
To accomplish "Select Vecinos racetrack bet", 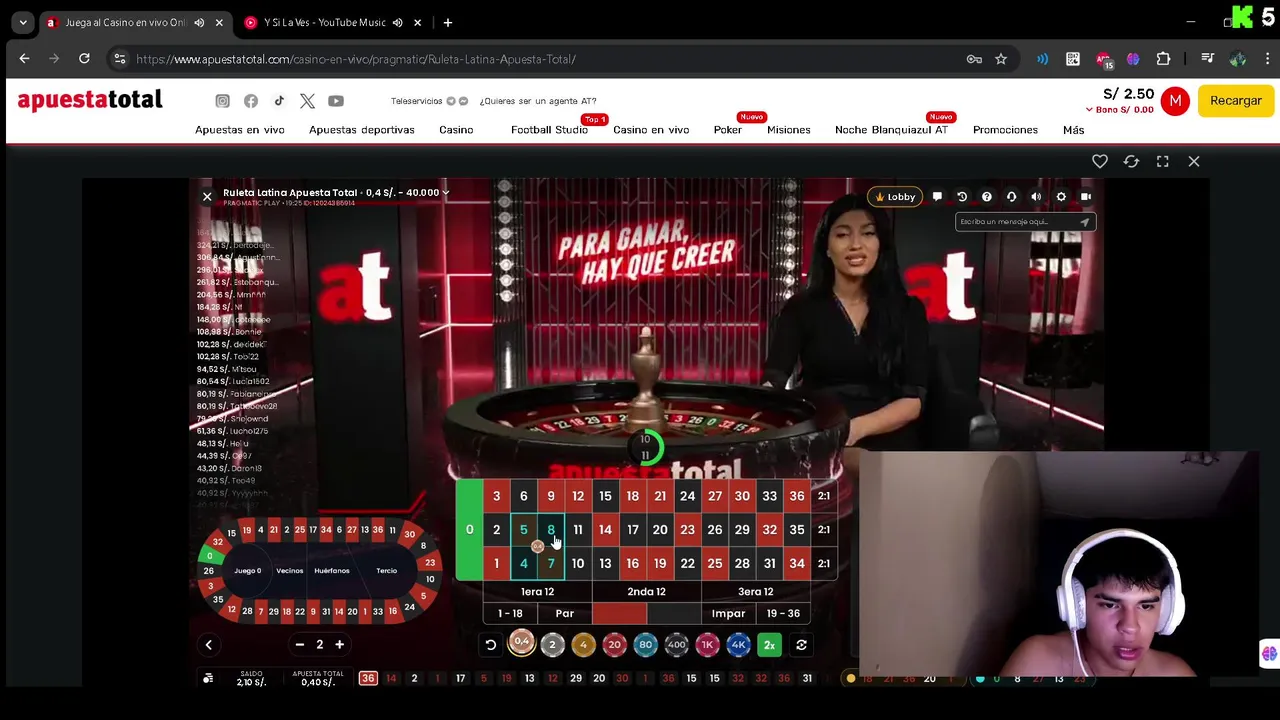I will [x=290, y=571].
